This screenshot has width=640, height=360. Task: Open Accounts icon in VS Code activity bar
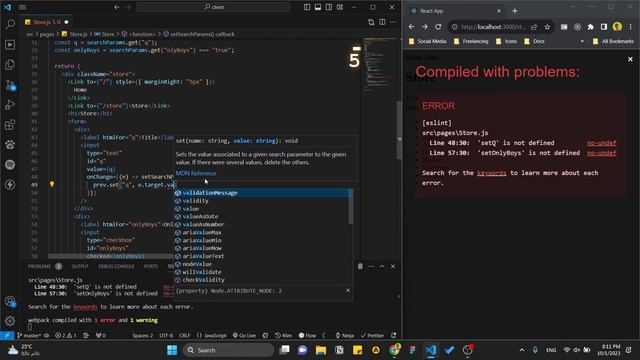[10, 301]
